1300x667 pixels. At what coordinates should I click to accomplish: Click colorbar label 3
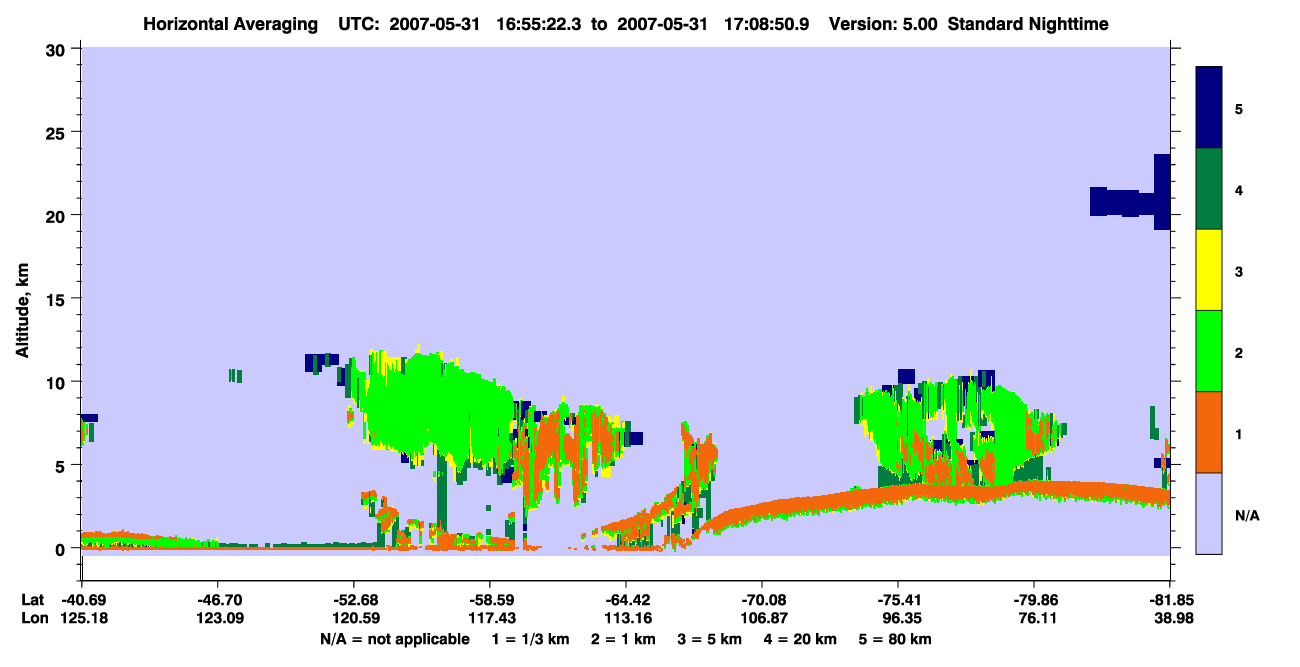[1239, 270]
